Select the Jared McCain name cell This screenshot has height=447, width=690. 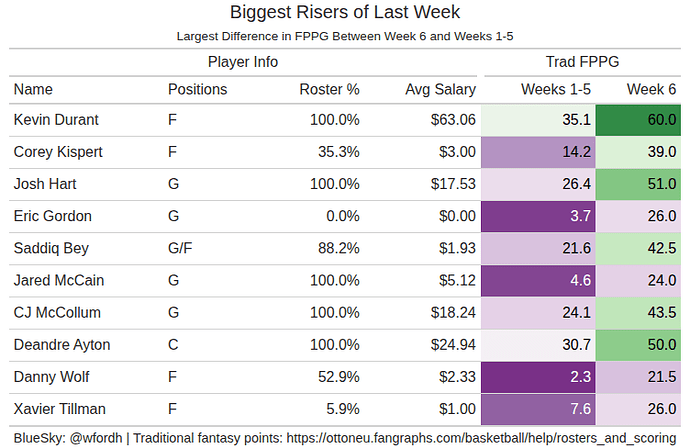(59, 281)
